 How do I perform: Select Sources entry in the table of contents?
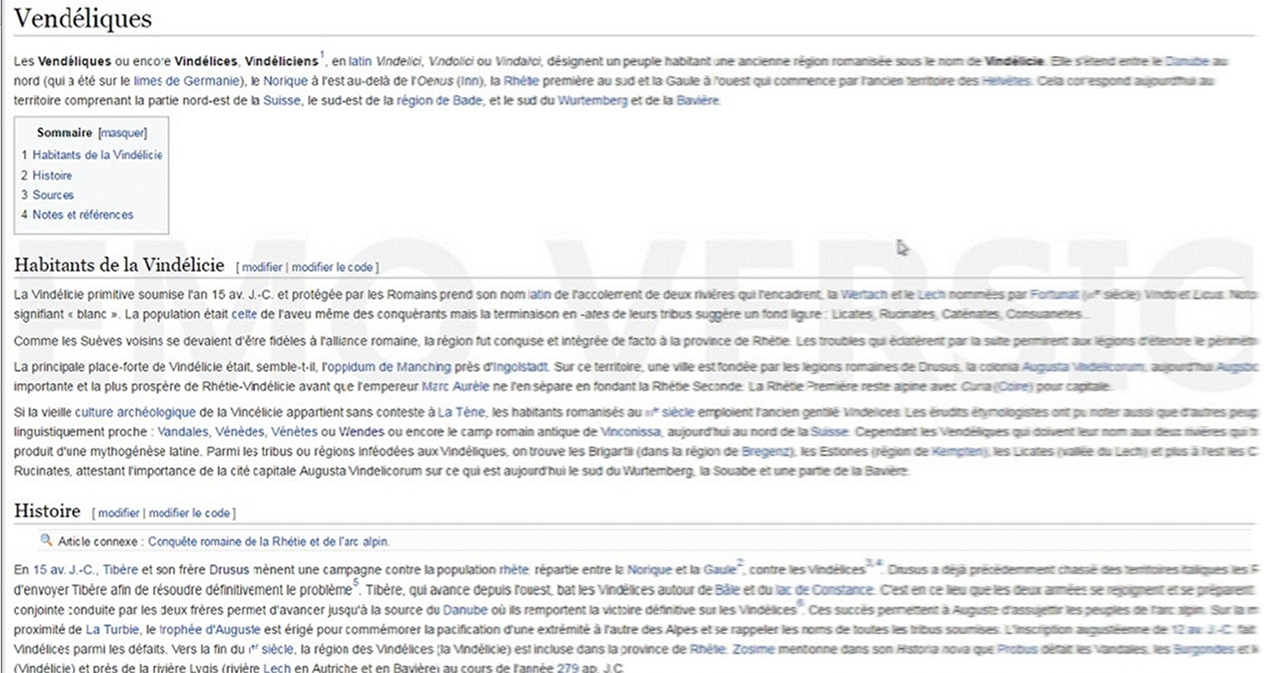tap(53, 195)
